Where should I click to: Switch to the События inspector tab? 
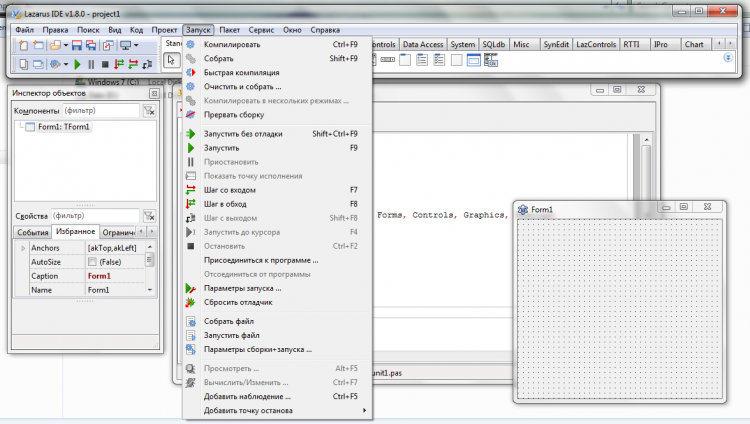click(x=33, y=233)
